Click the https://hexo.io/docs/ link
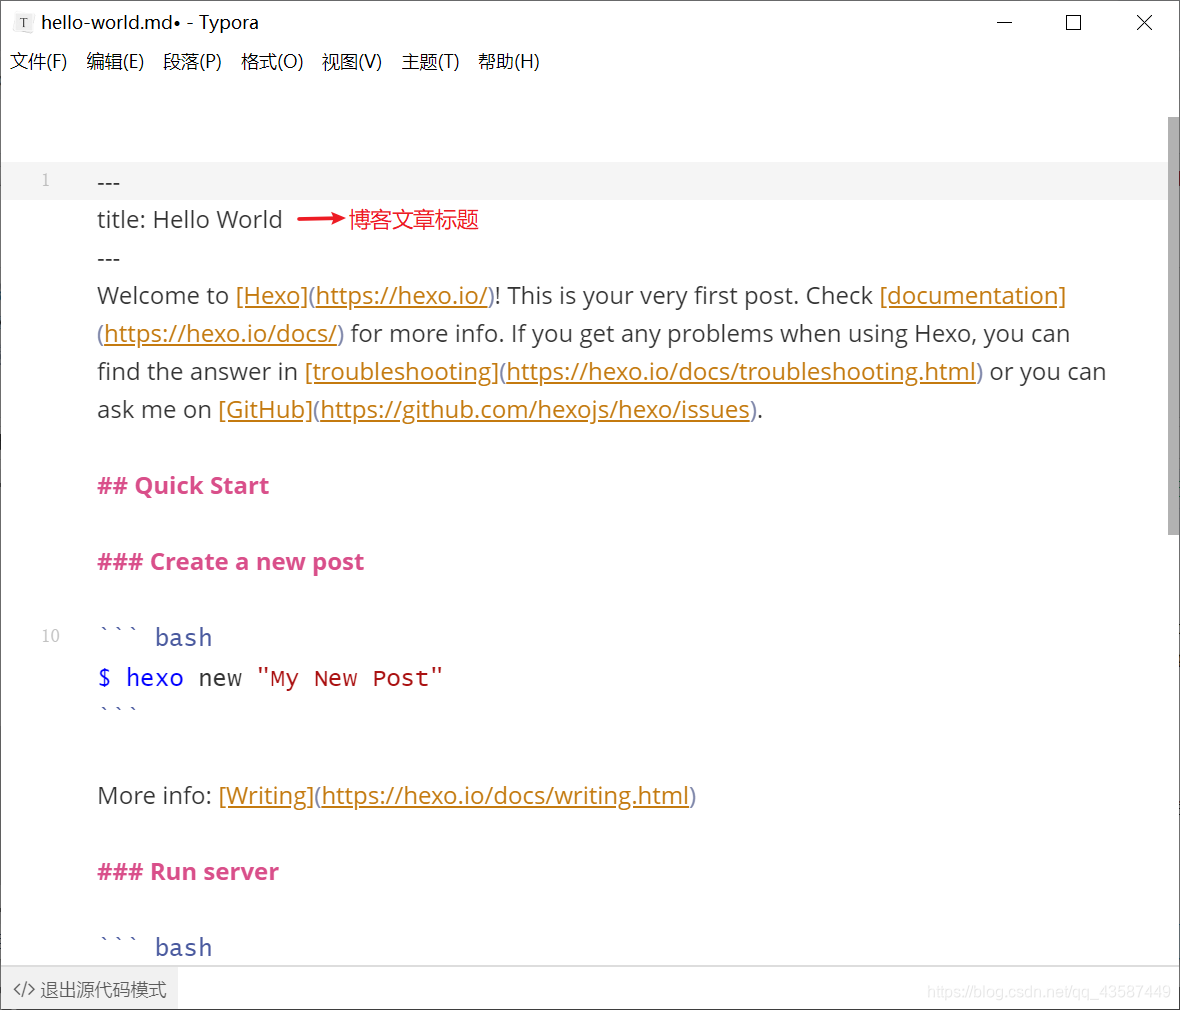 coord(220,333)
